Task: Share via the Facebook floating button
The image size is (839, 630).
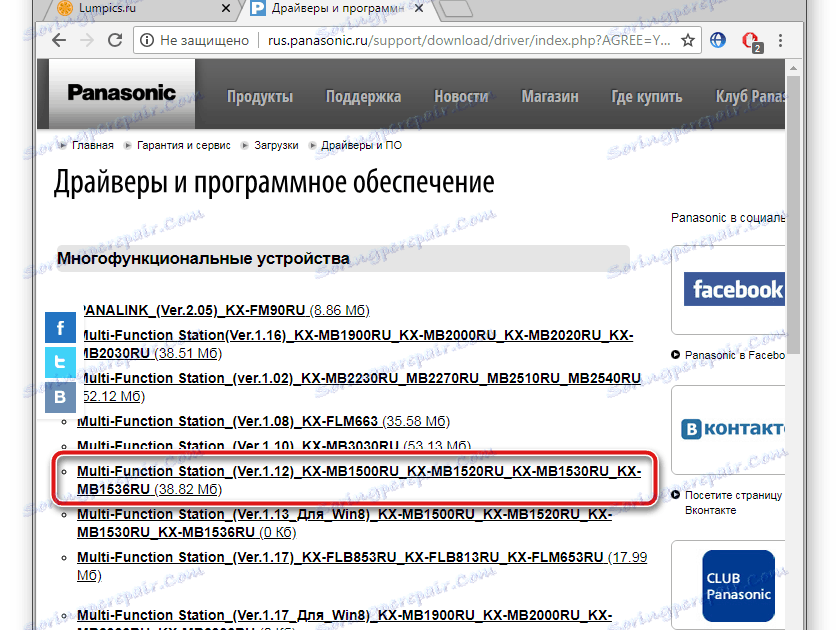Action: pos(60,328)
